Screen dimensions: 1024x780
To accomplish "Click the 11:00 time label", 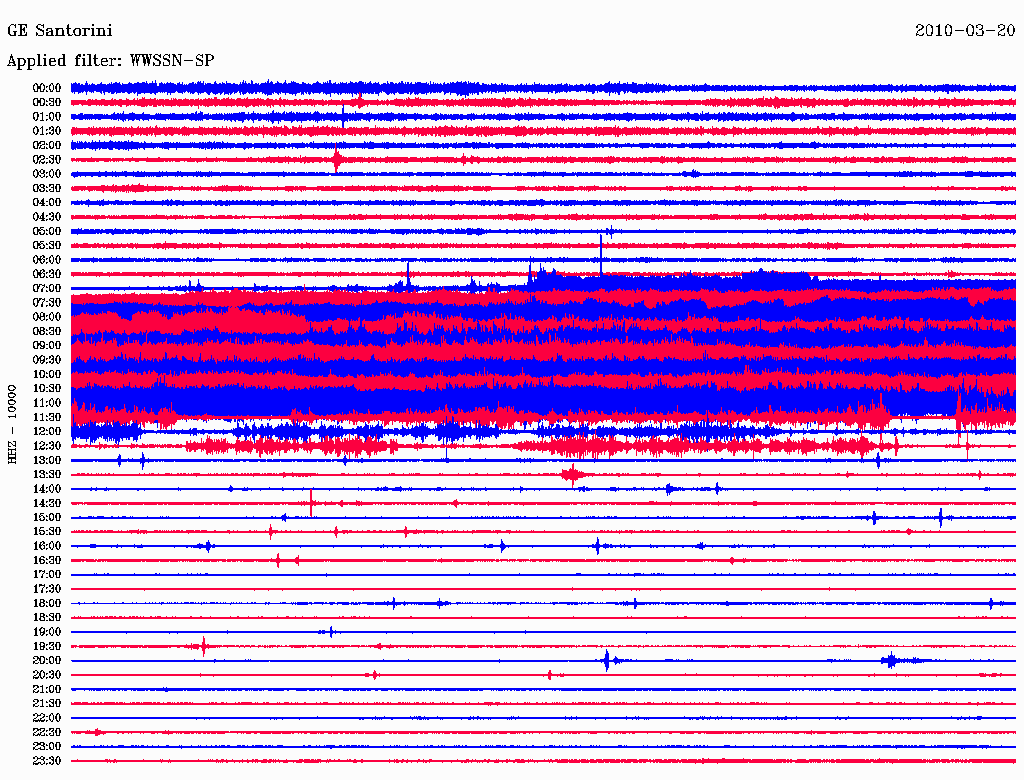I will [47, 403].
